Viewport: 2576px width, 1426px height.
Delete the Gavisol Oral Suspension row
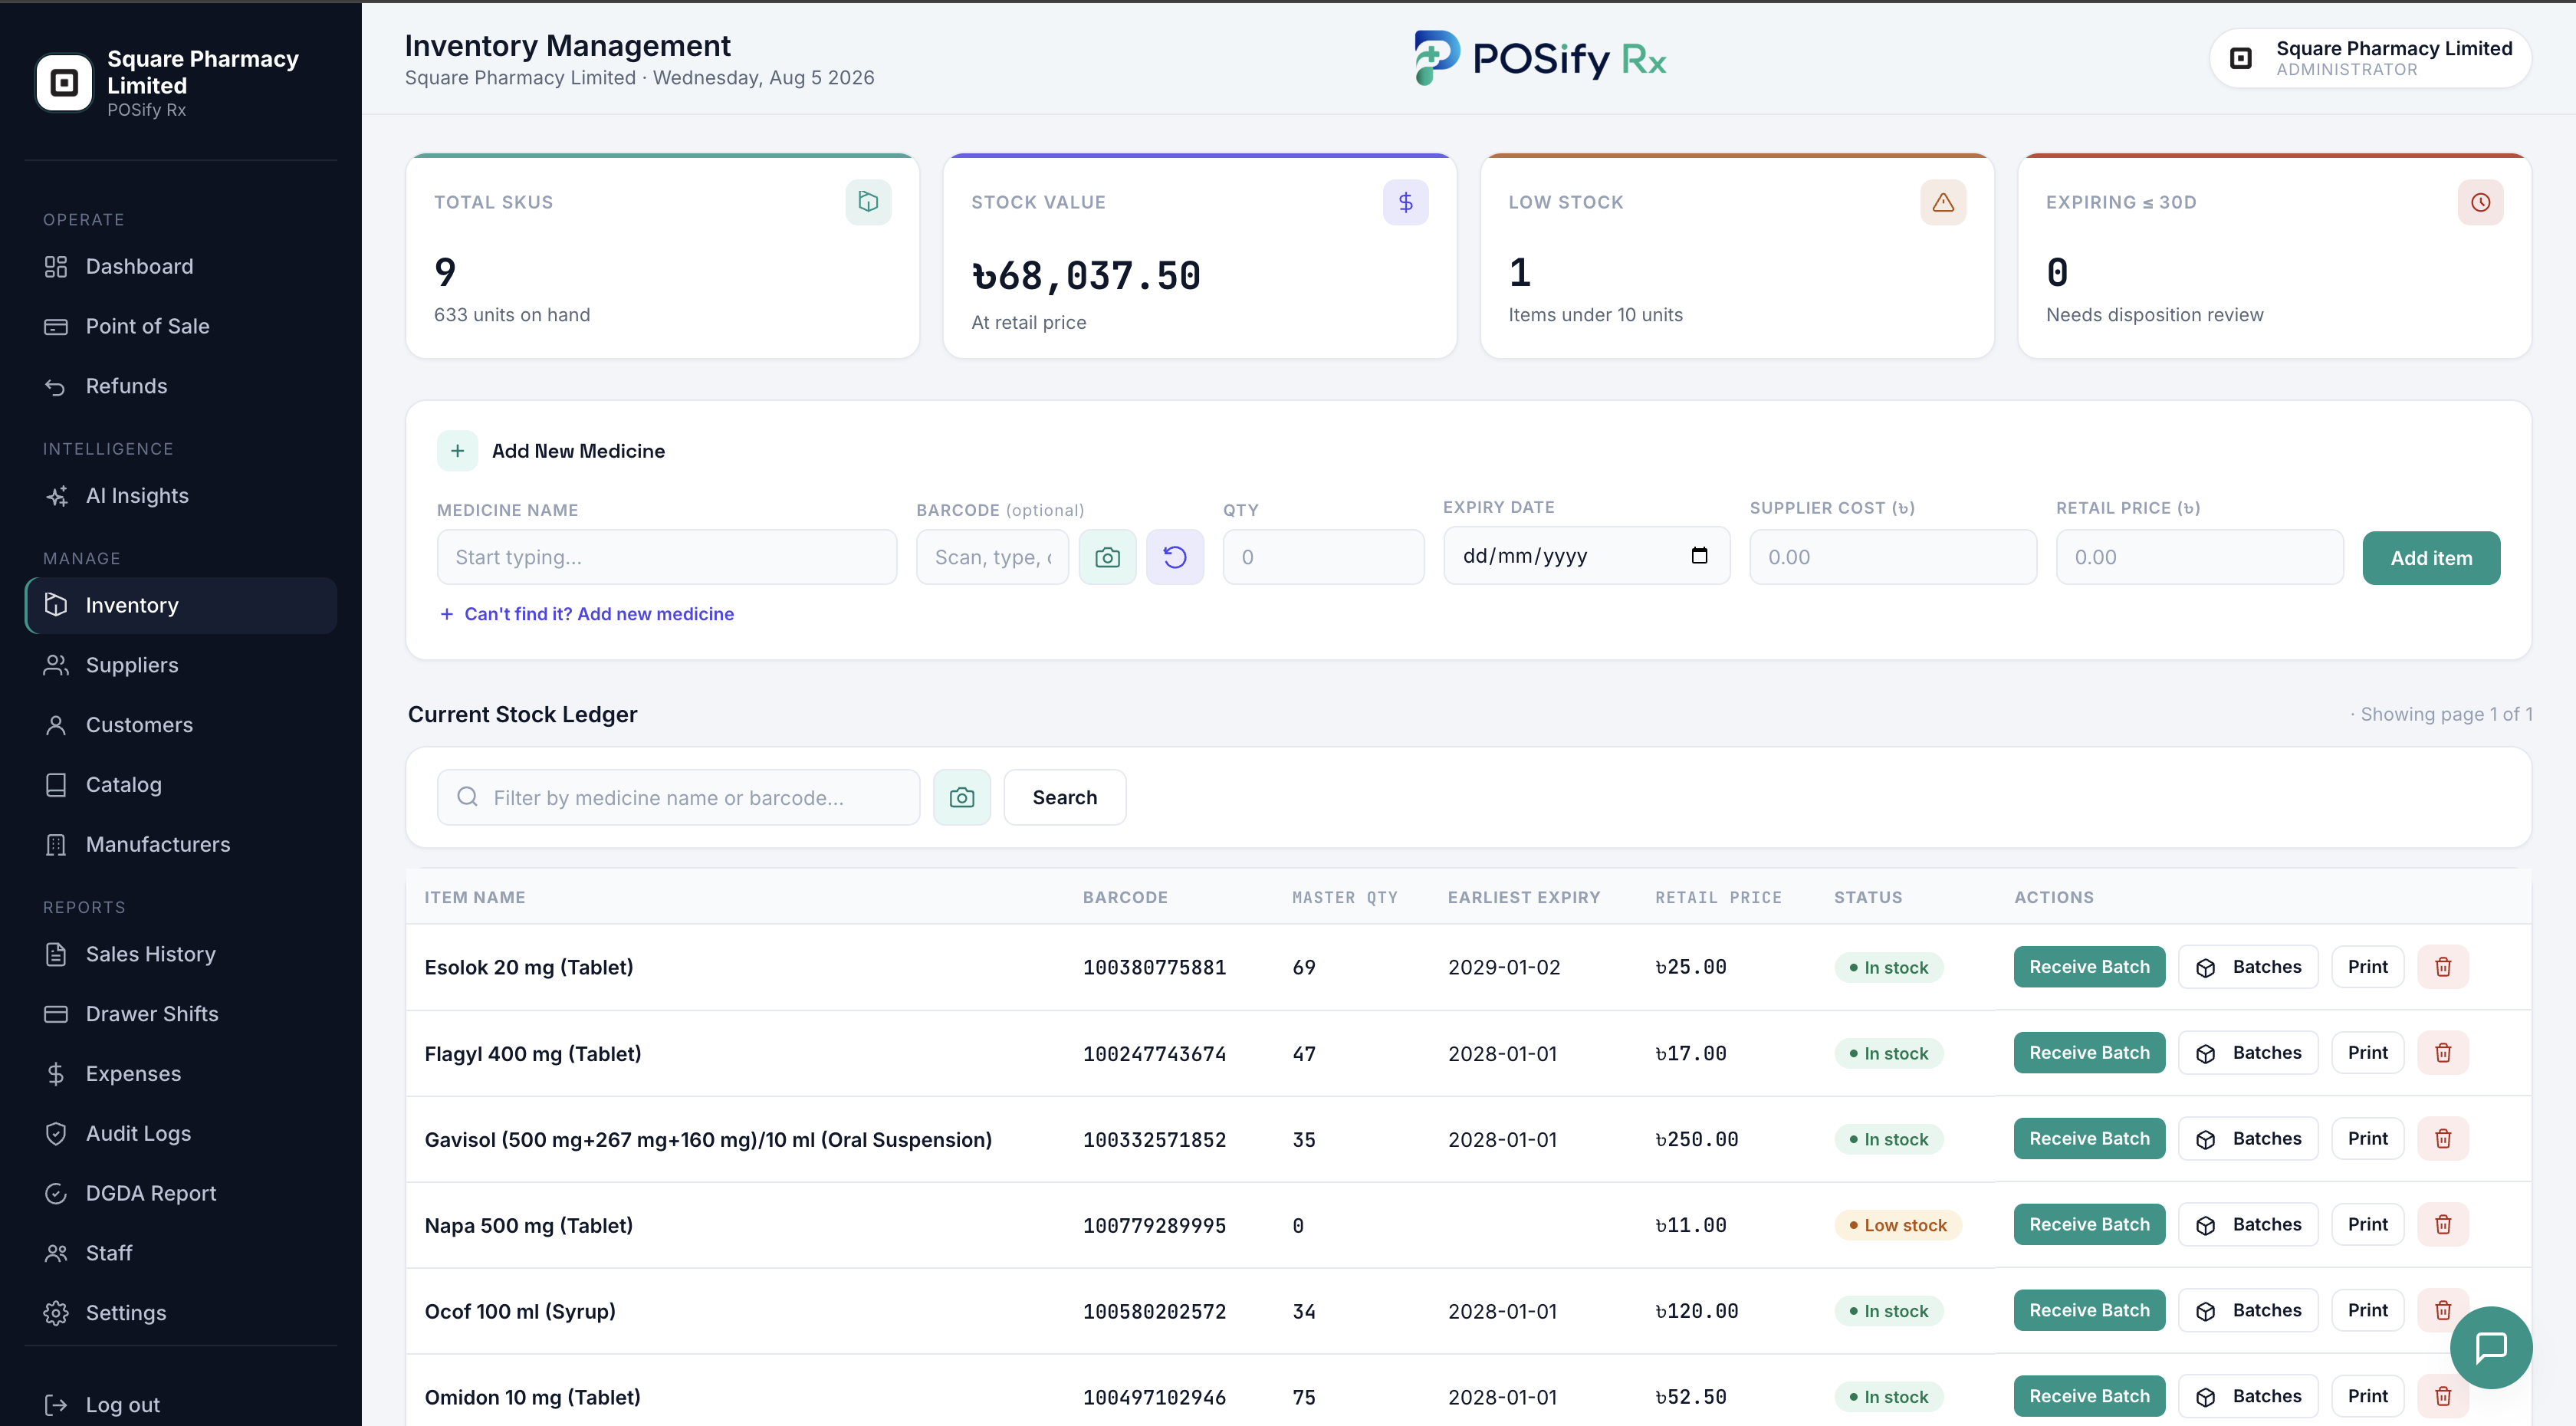tap(2443, 1139)
